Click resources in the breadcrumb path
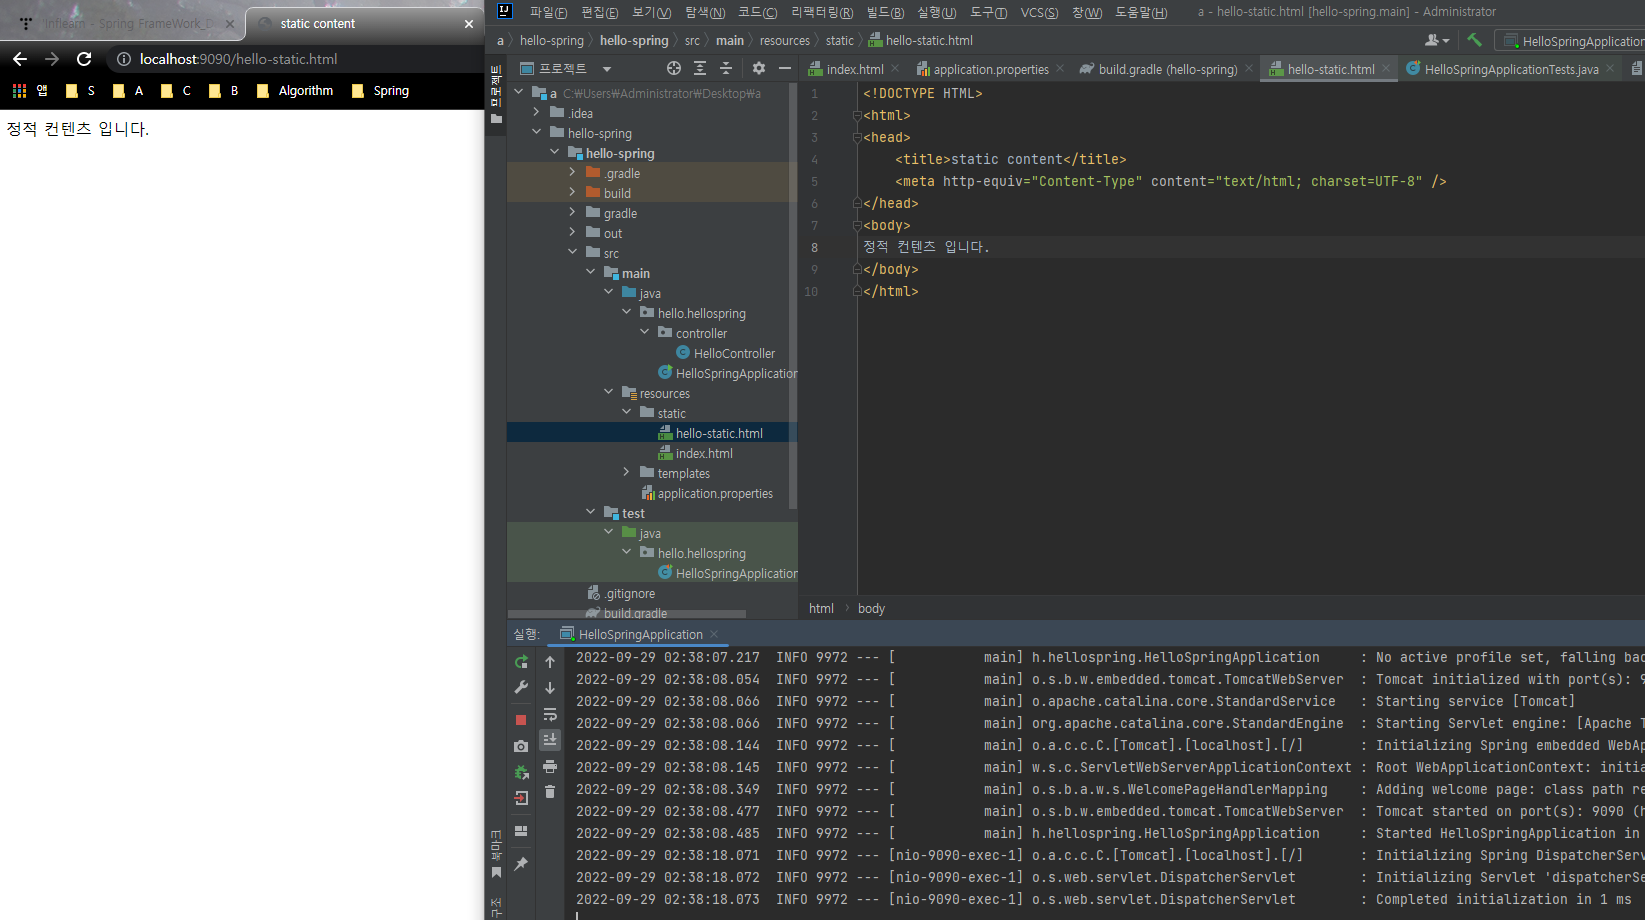The height and width of the screenshot is (920, 1645). point(785,40)
